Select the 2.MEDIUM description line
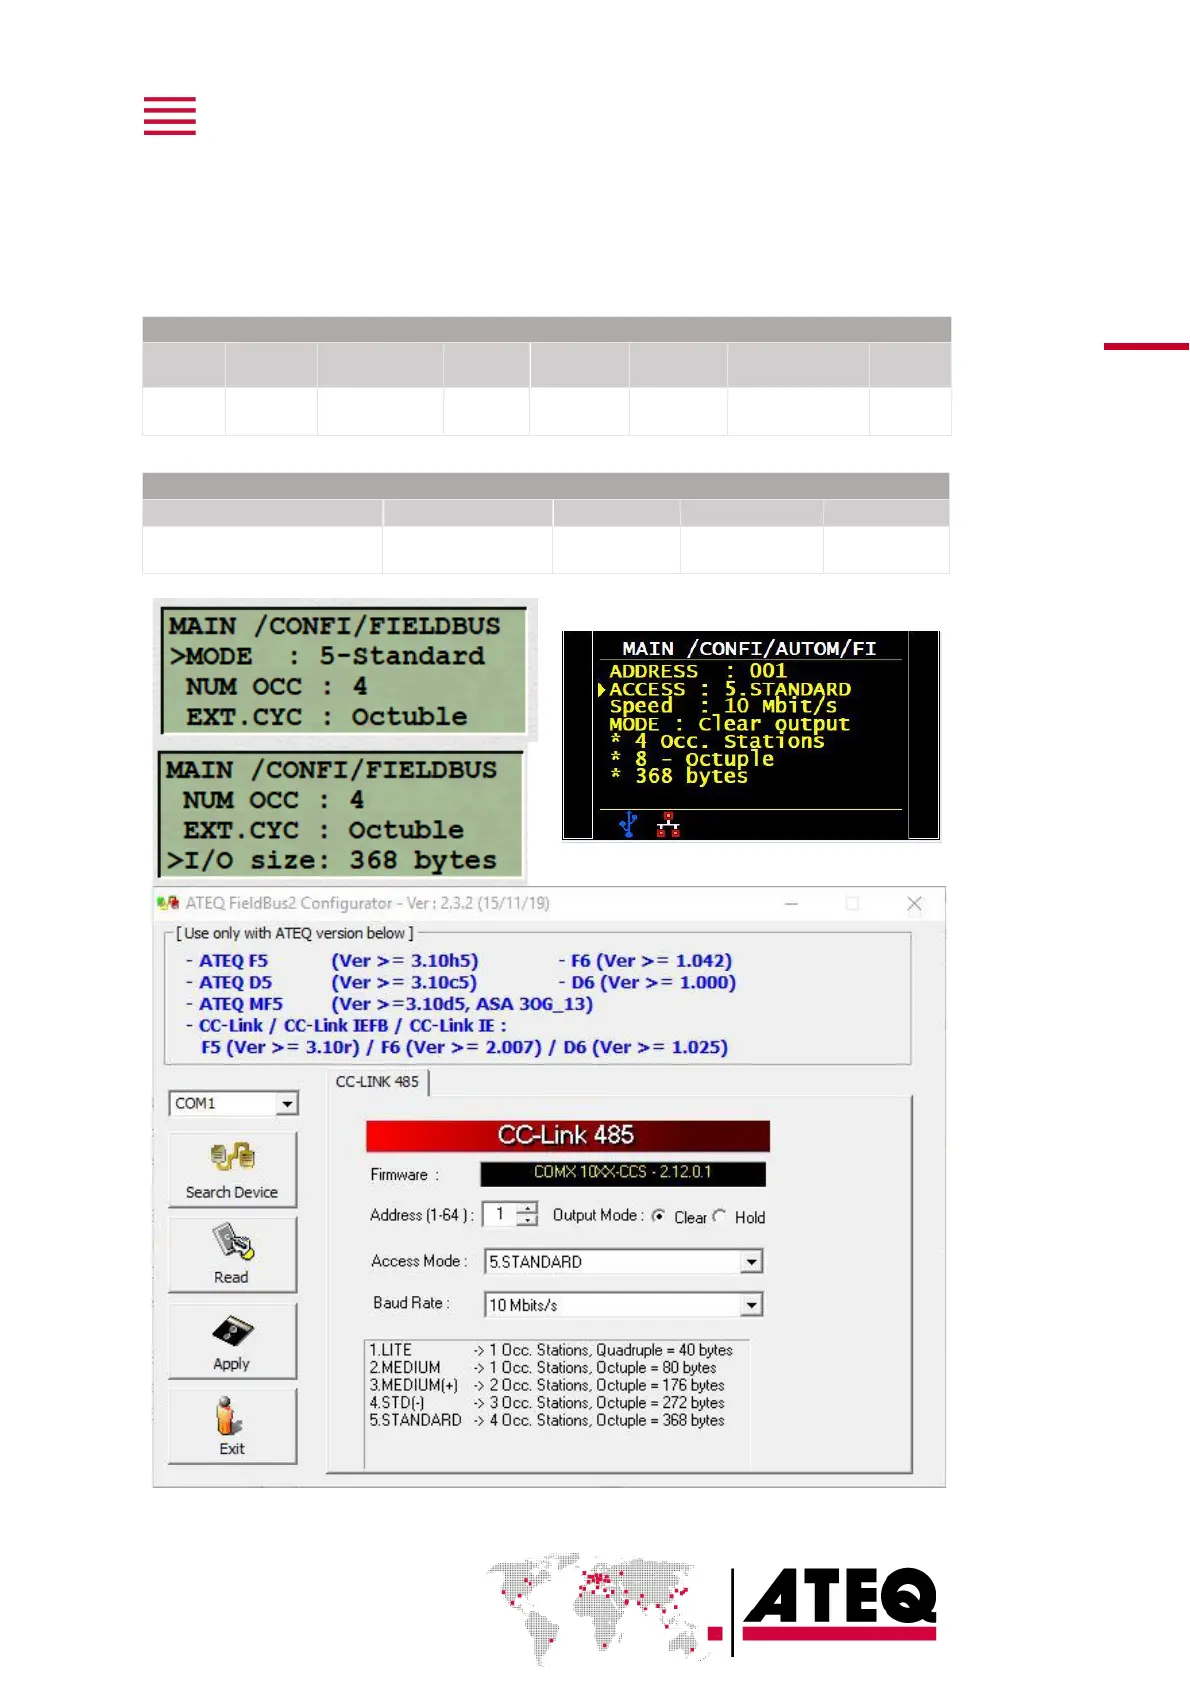 click(543, 1368)
